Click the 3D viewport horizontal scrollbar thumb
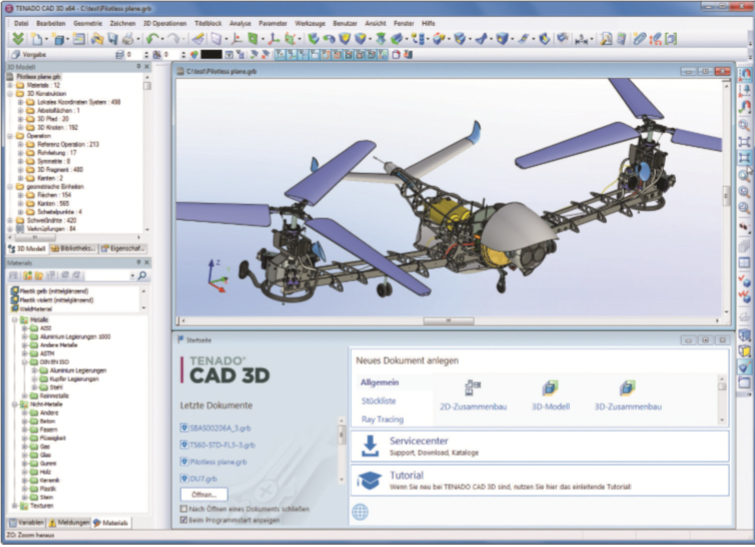The height and width of the screenshot is (547, 755). click(x=448, y=321)
